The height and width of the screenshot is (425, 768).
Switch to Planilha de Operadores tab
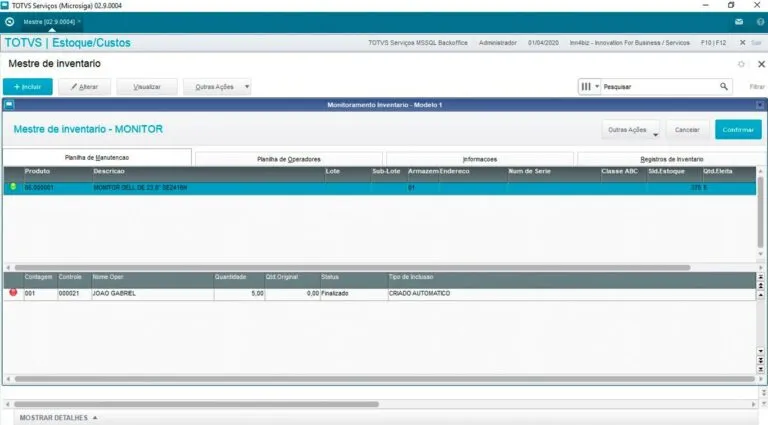(289, 159)
